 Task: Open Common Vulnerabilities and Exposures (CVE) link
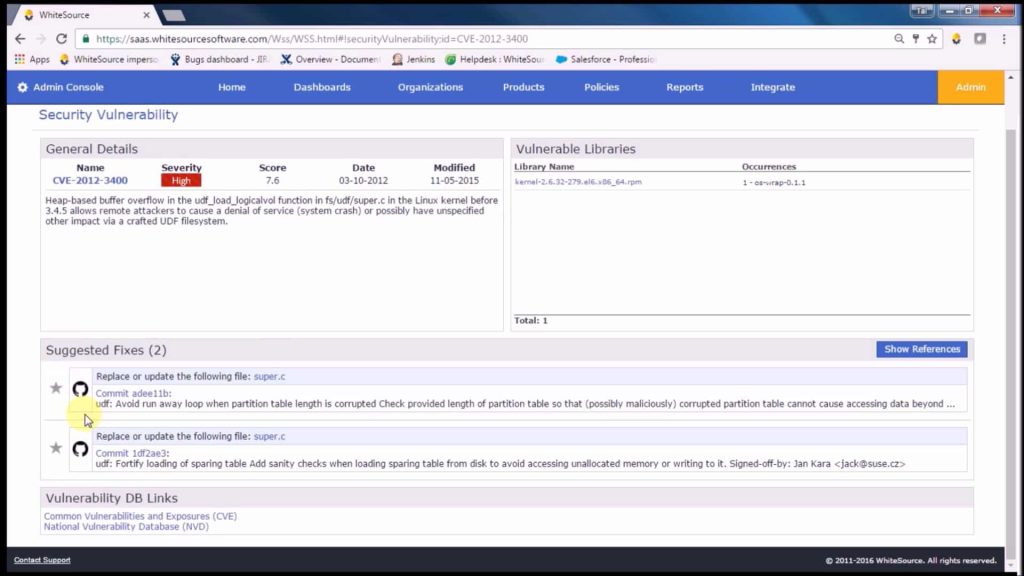(140, 517)
